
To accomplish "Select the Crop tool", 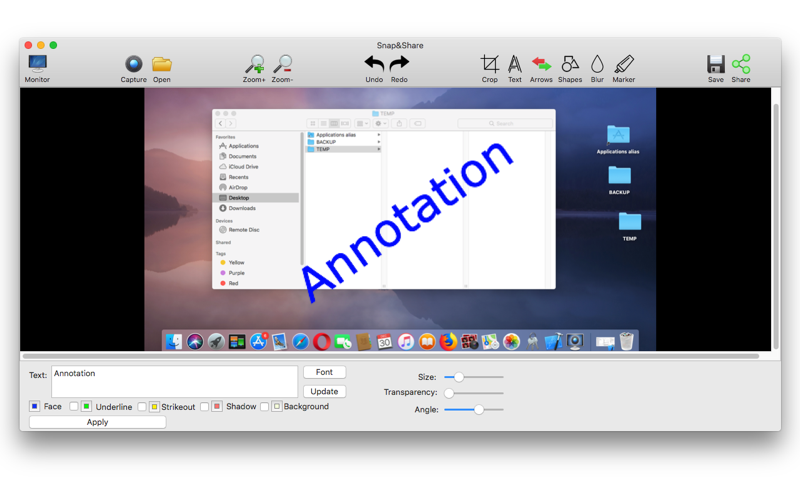I will pos(489,68).
